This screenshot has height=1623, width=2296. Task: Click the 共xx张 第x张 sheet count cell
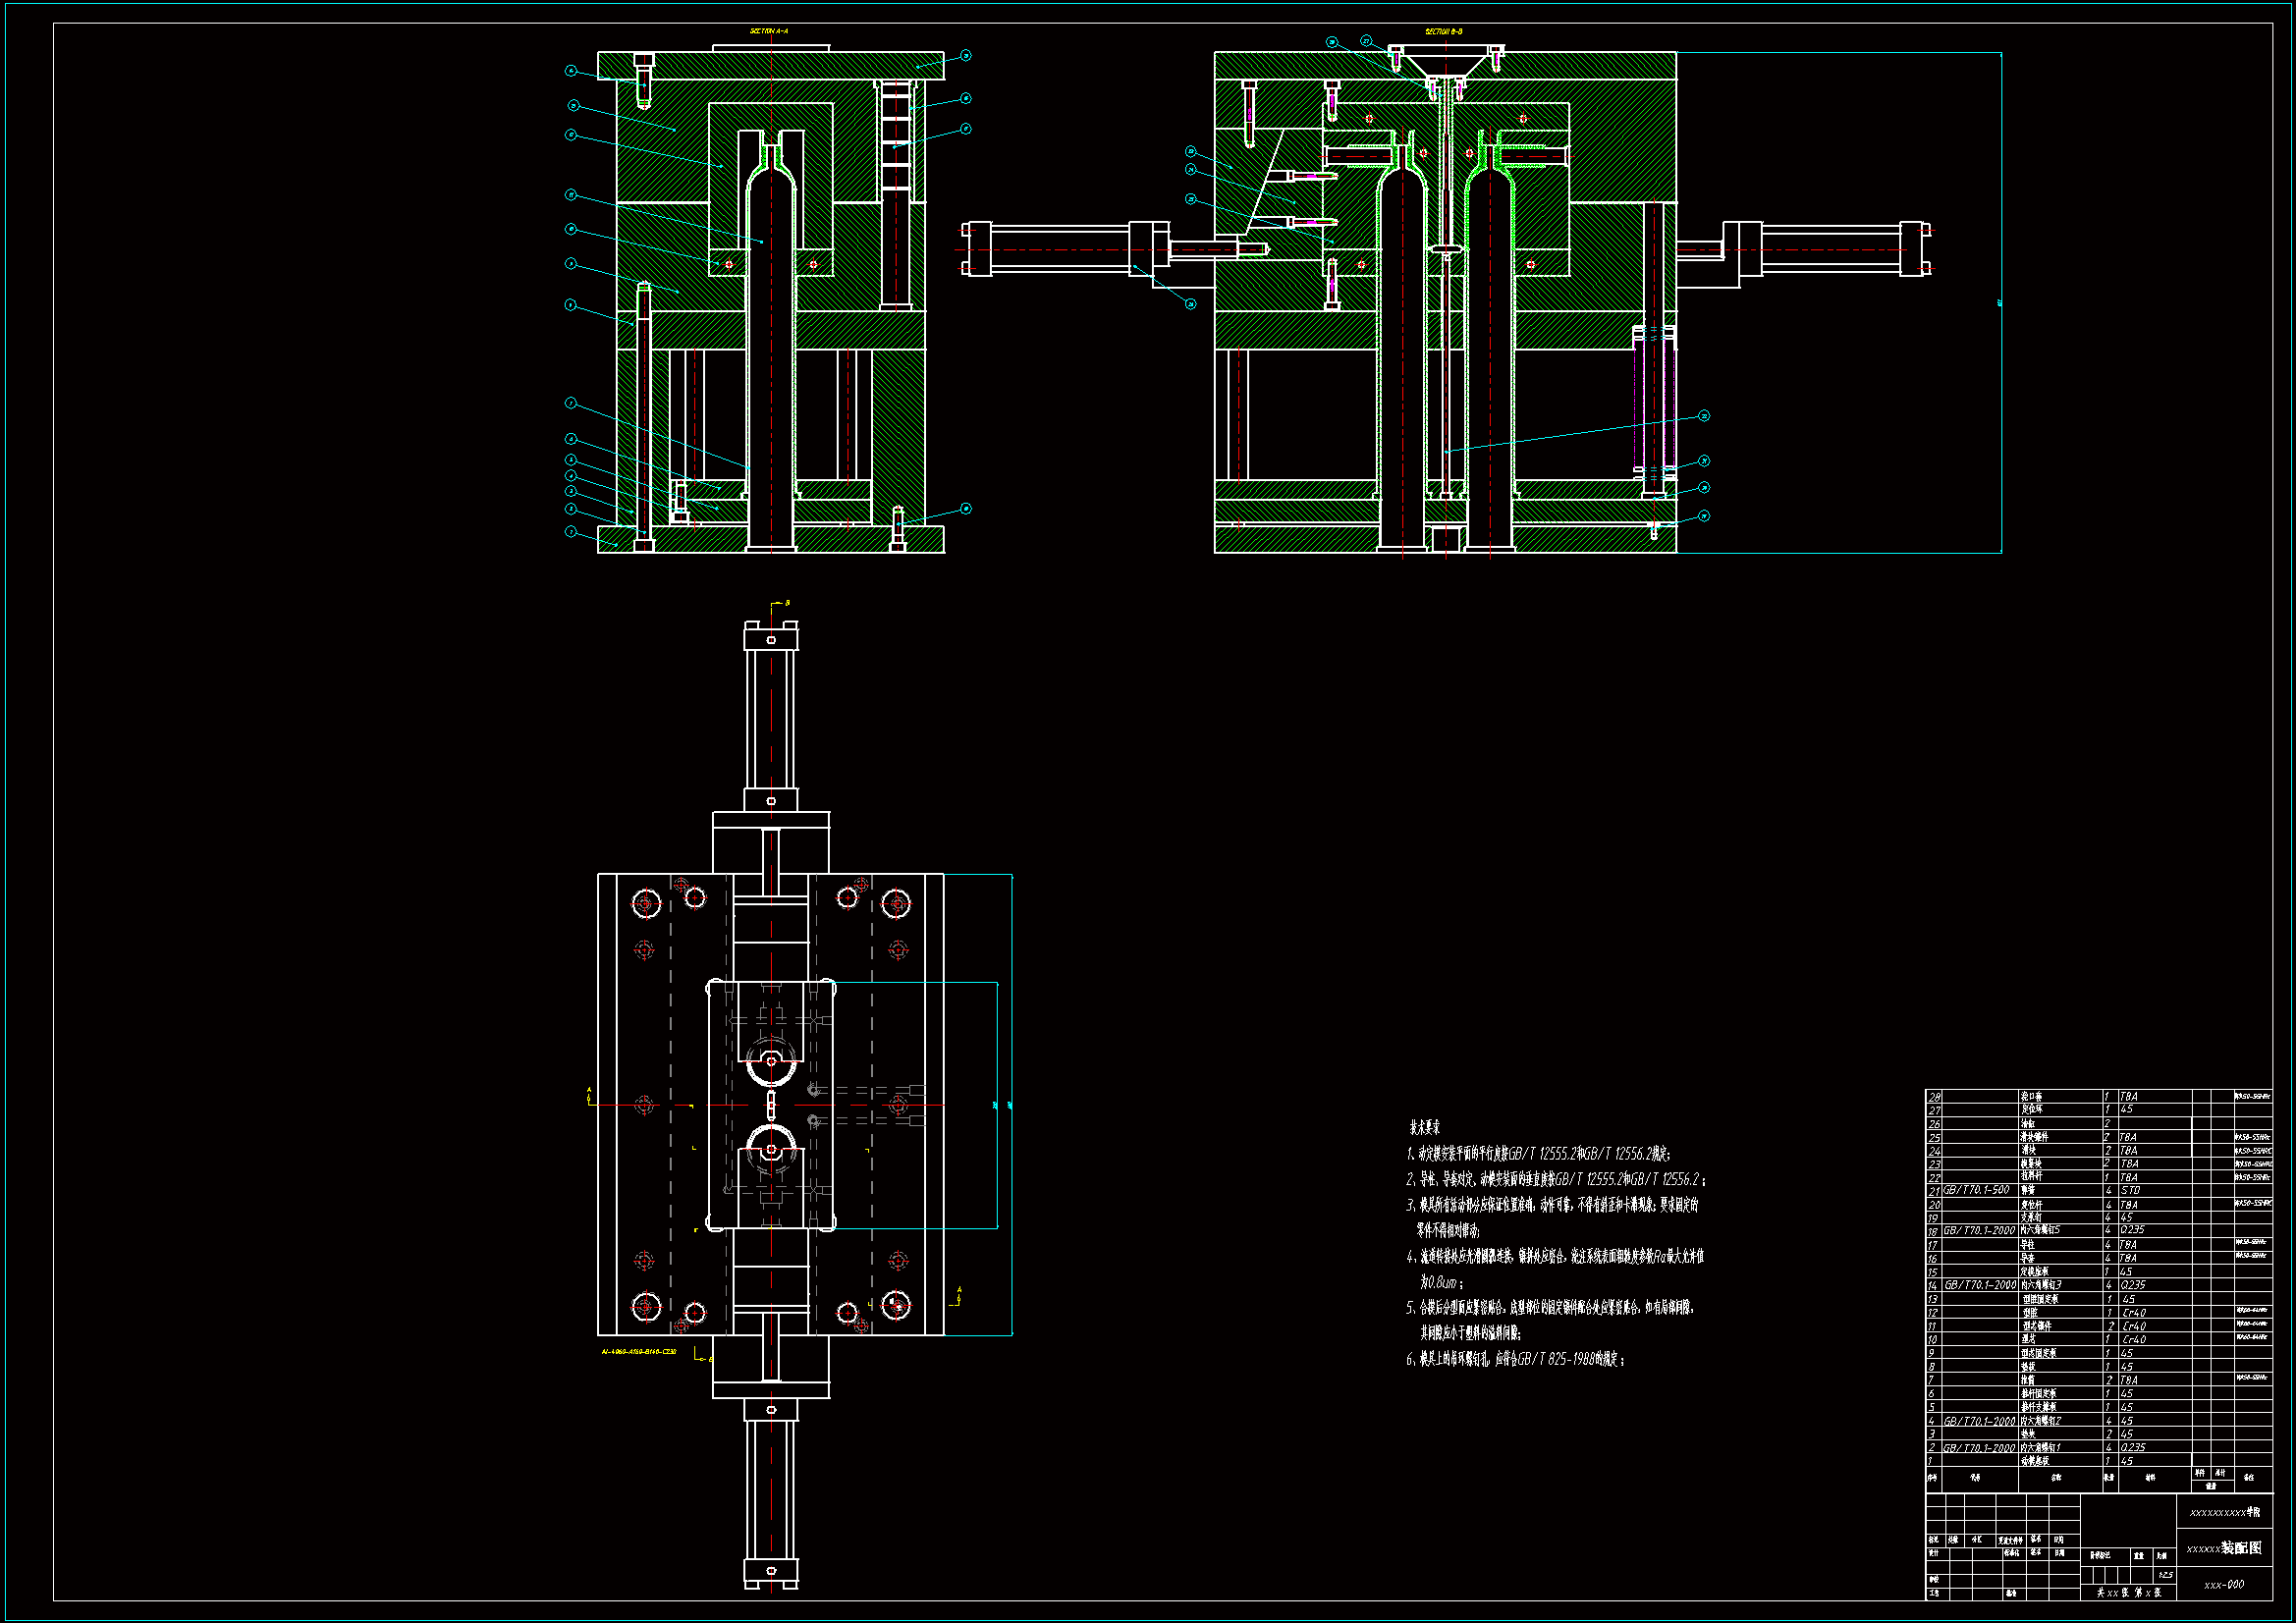point(2129,1593)
